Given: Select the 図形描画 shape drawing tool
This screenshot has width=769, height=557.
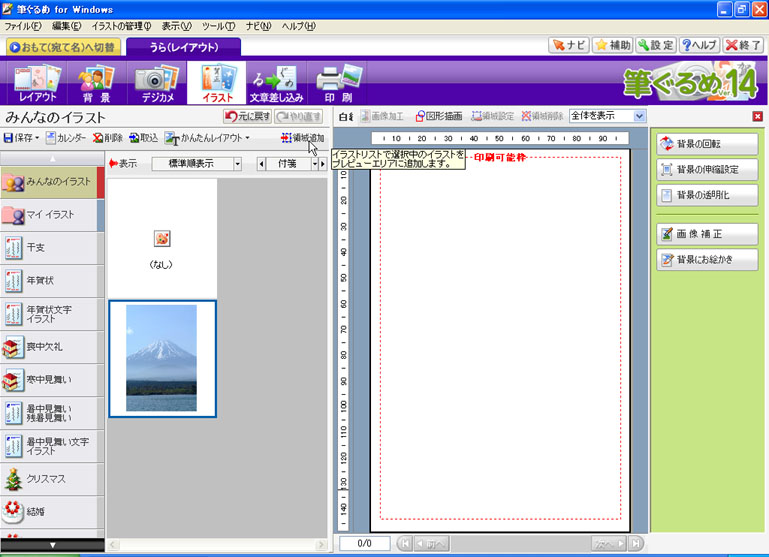Looking at the screenshot, I should pyautogui.click(x=439, y=116).
